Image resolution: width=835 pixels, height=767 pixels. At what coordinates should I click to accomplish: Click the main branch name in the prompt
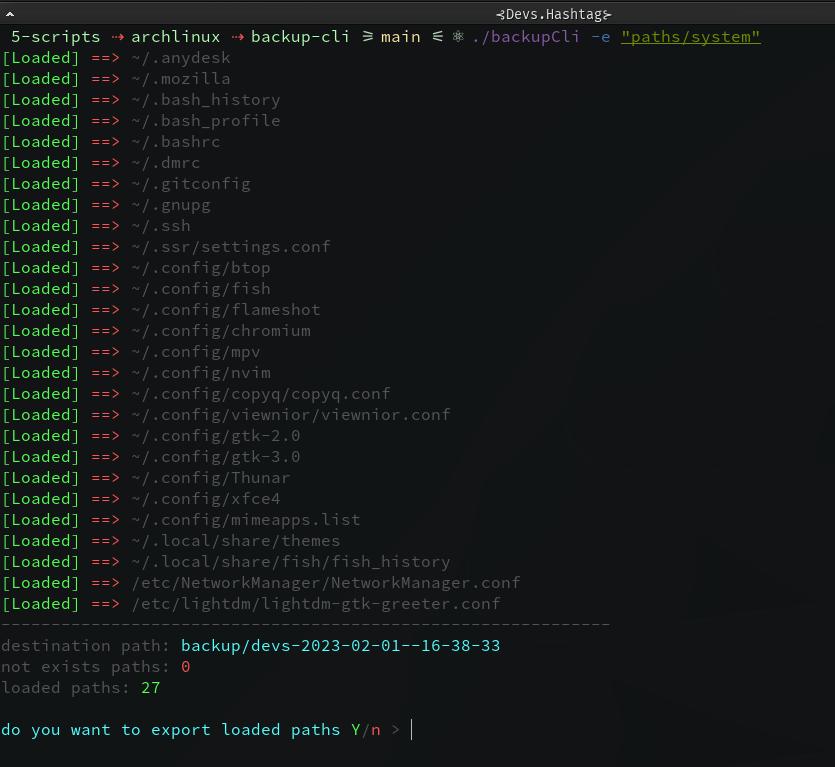pos(400,37)
